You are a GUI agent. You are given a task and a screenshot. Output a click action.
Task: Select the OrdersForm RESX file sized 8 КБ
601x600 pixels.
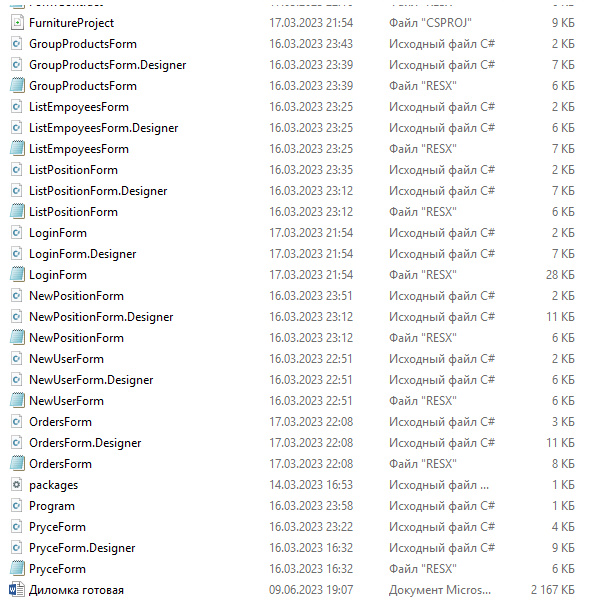click(x=60, y=464)
